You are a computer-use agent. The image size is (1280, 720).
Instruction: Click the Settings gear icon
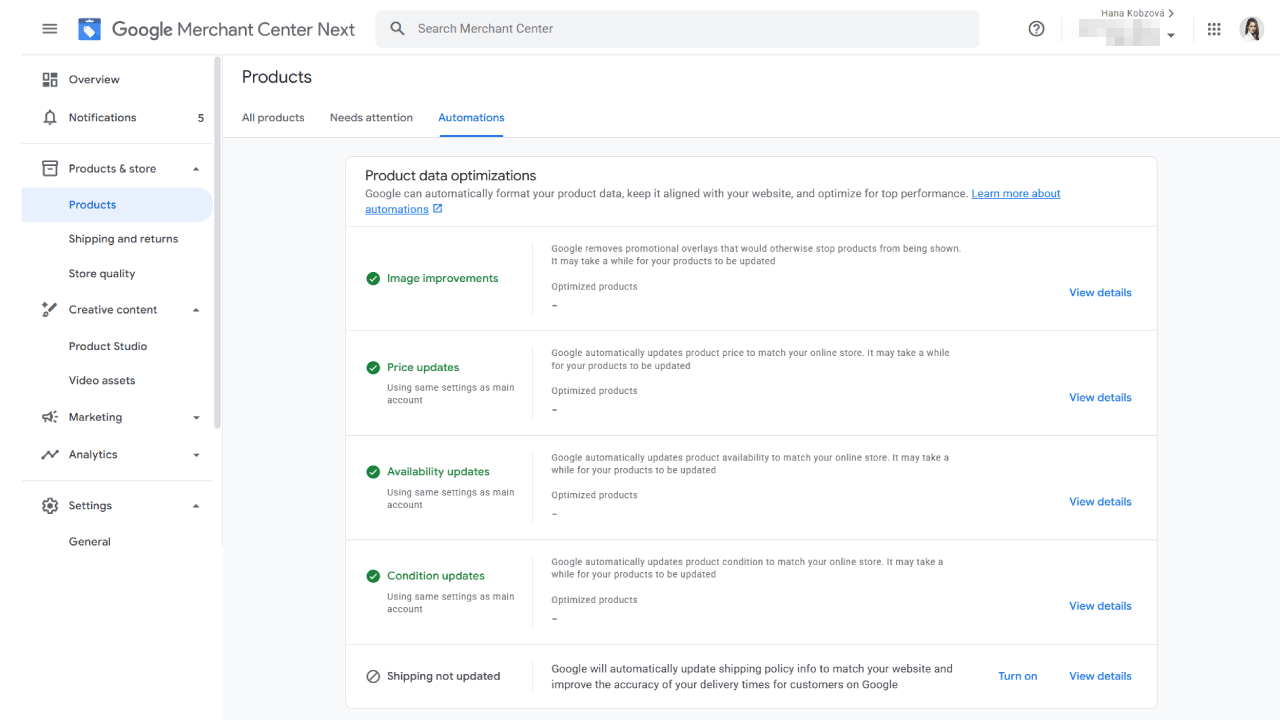(50, 506)
